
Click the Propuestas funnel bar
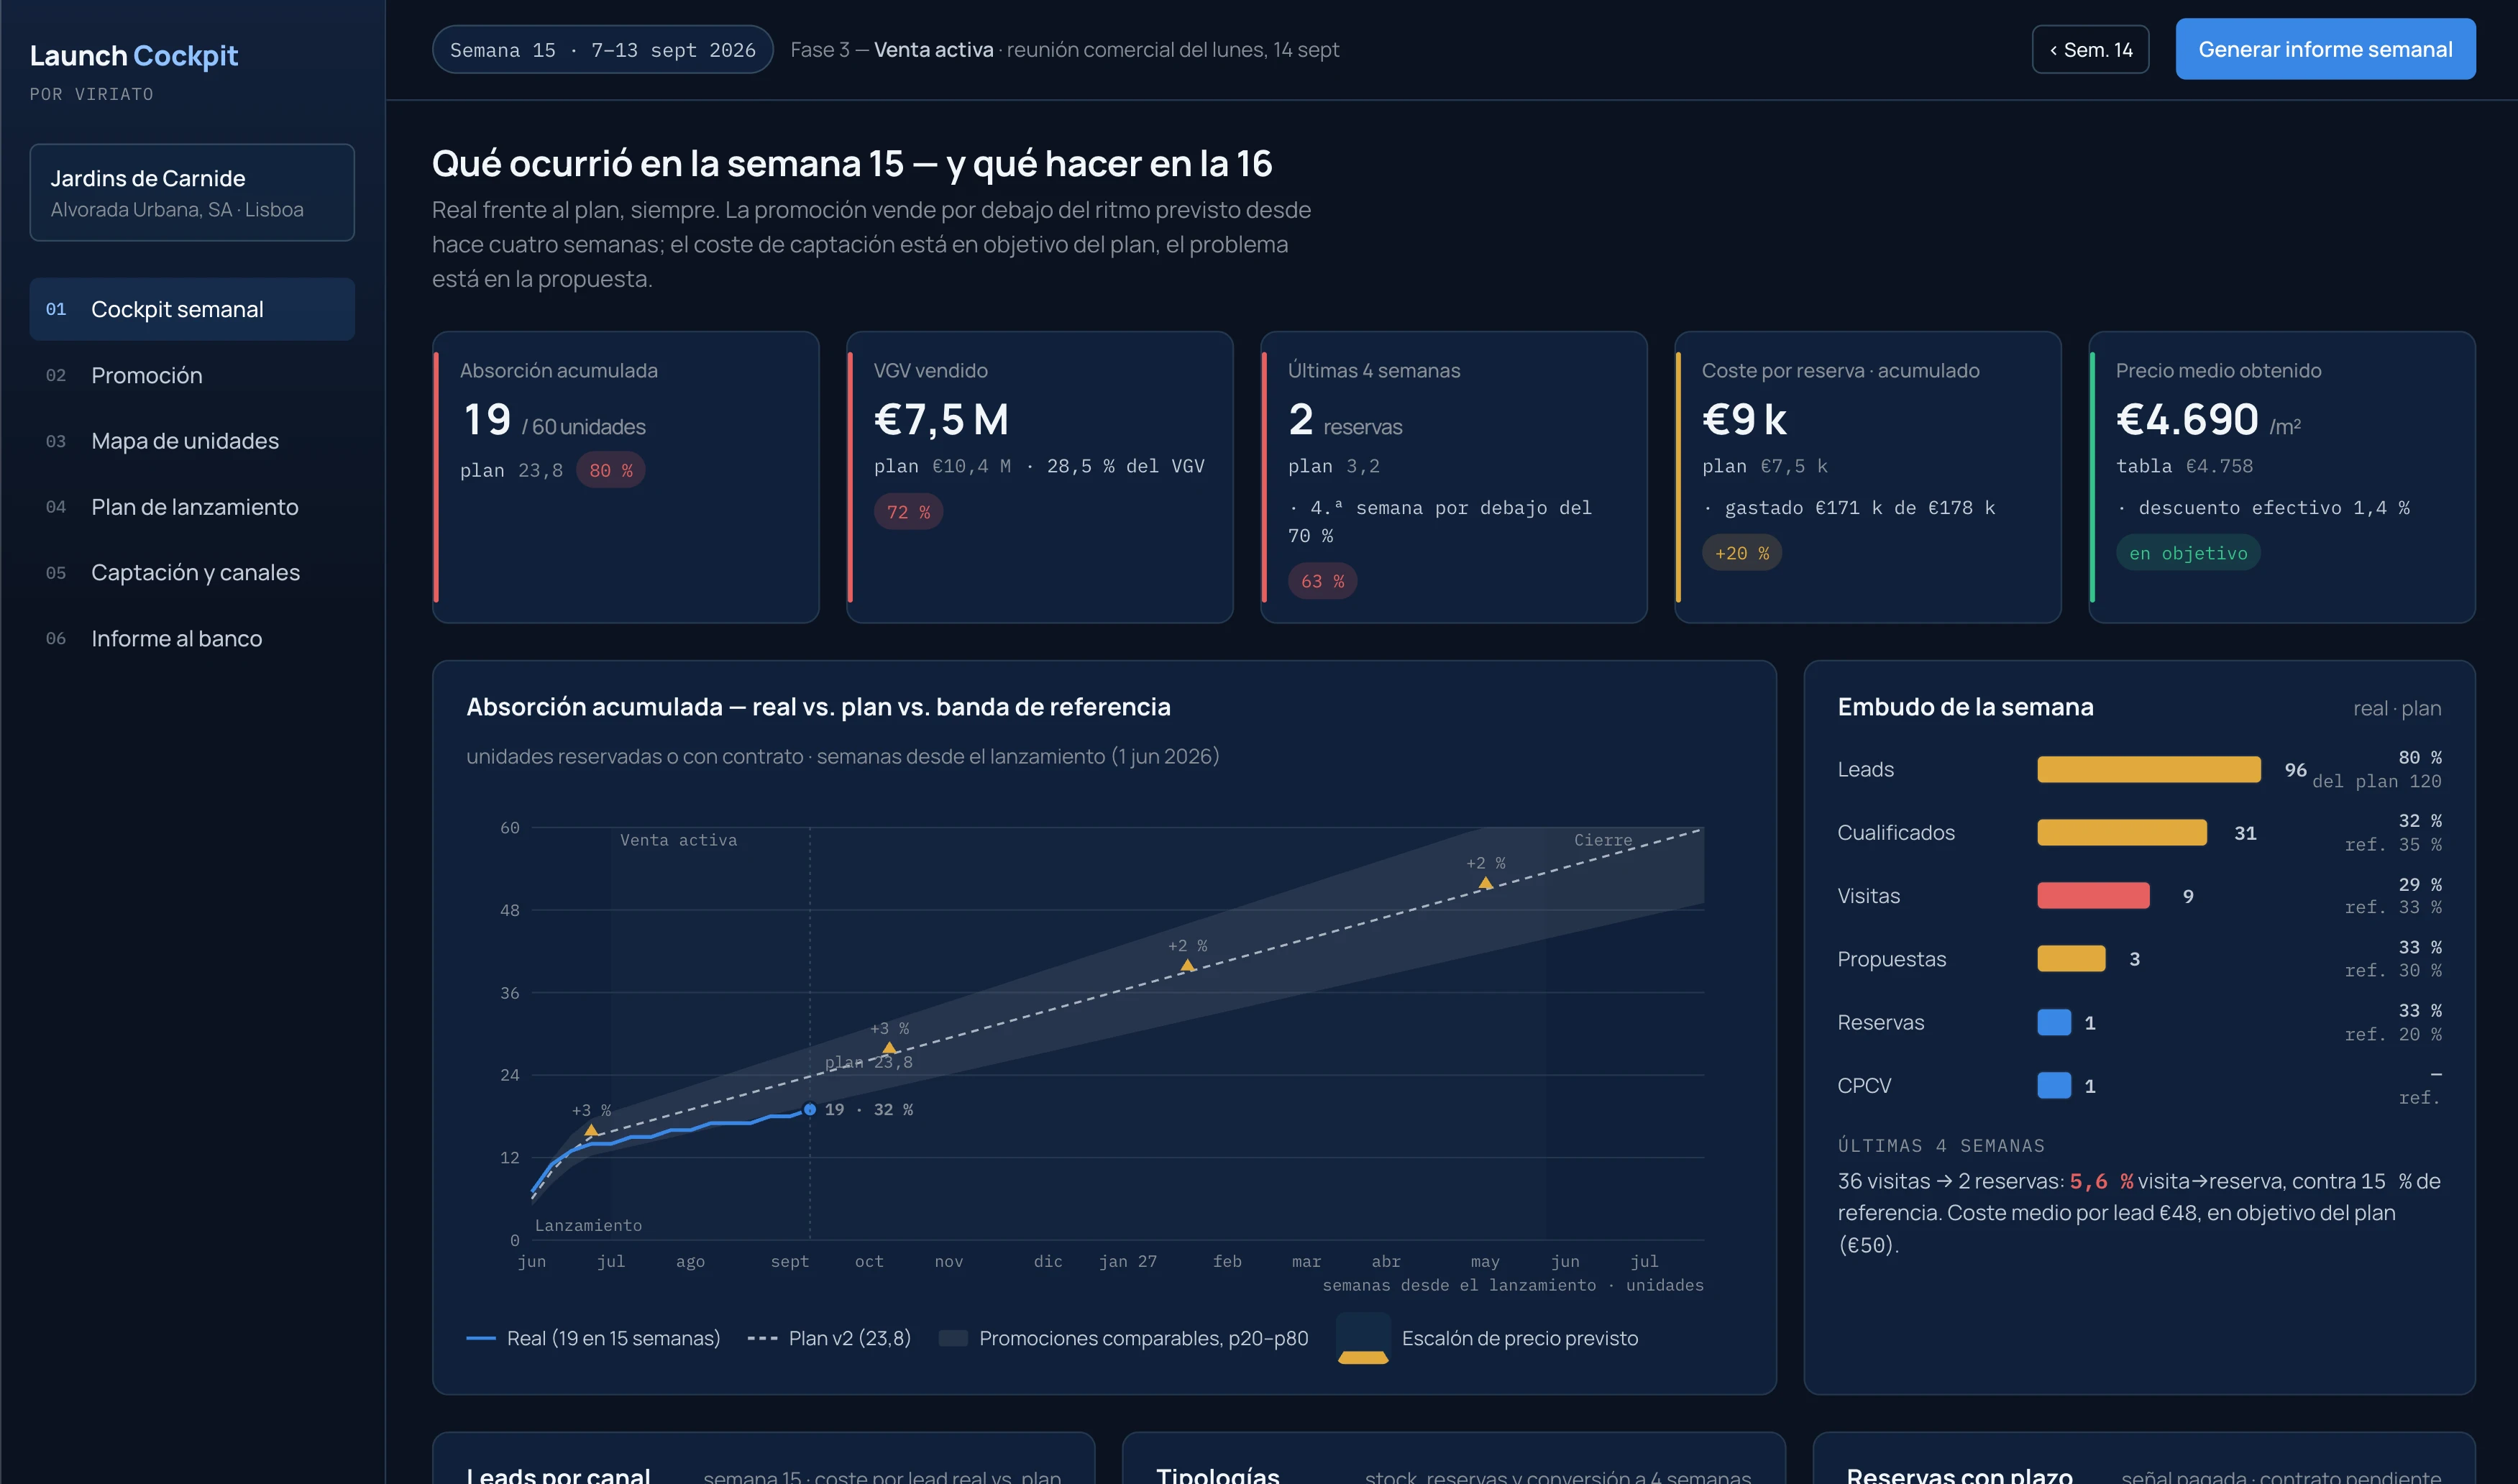(2071, 959)
